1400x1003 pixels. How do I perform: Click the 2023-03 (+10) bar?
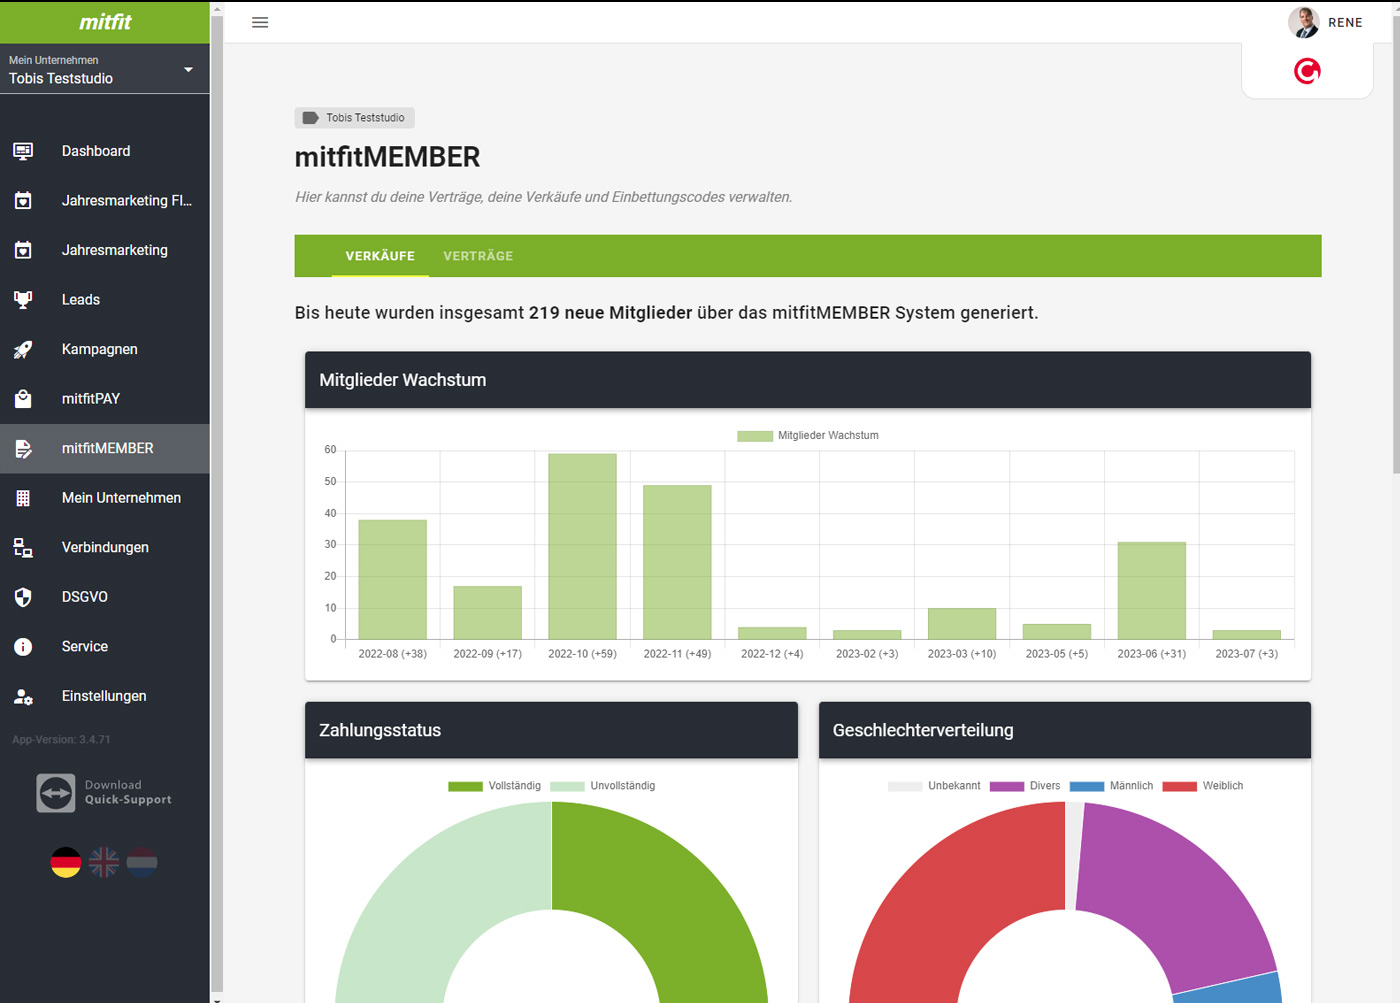(962, 624)
